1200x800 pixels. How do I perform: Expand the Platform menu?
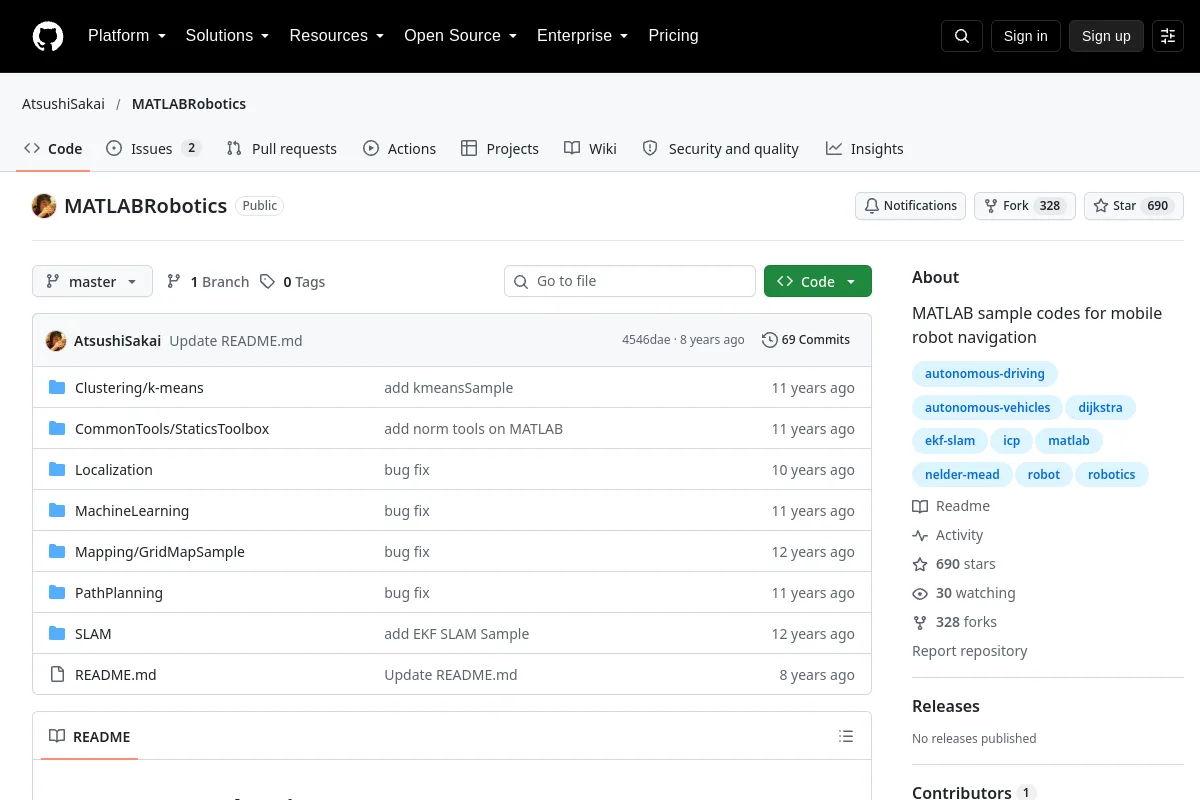126,36
